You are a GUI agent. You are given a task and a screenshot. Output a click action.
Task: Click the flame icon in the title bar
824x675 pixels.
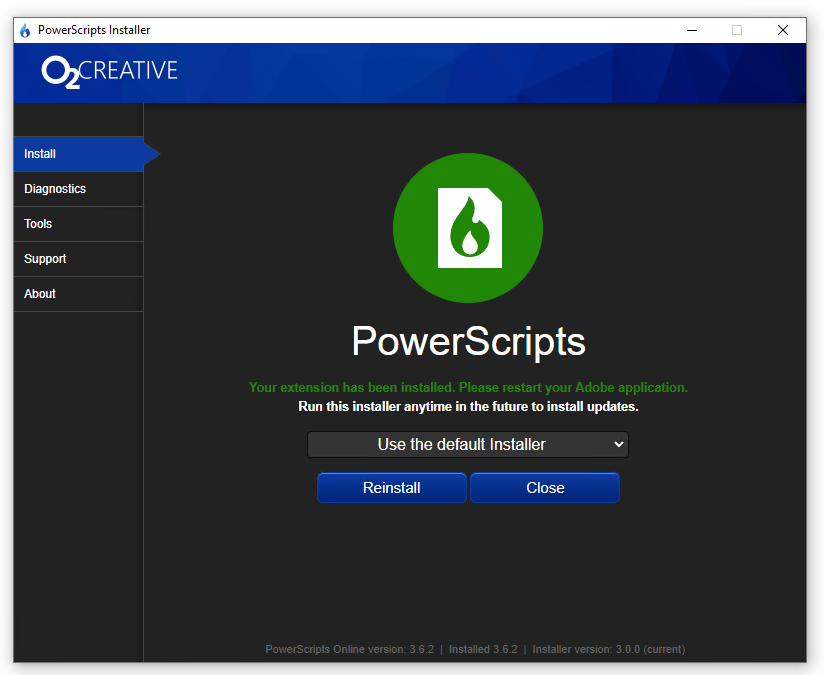pos(25,30)
